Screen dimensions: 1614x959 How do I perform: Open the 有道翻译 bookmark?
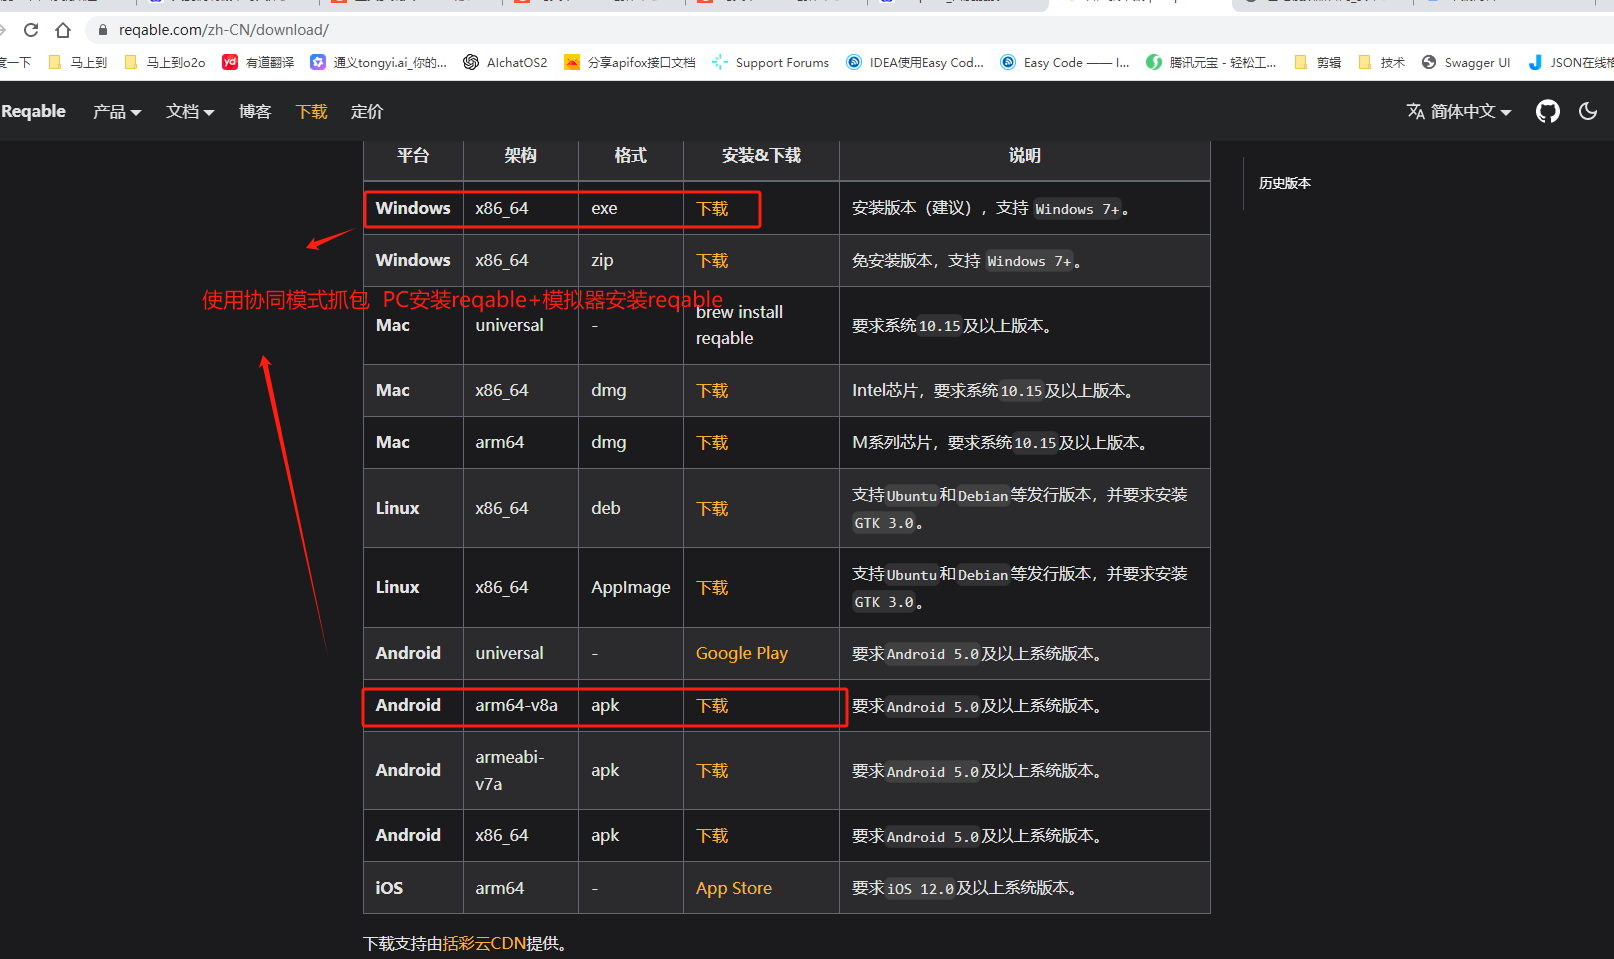pyautogui.click(x=258, y=62)
